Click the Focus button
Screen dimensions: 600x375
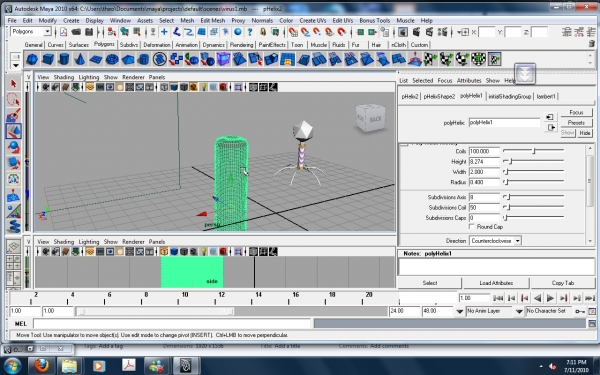point(576,112)
